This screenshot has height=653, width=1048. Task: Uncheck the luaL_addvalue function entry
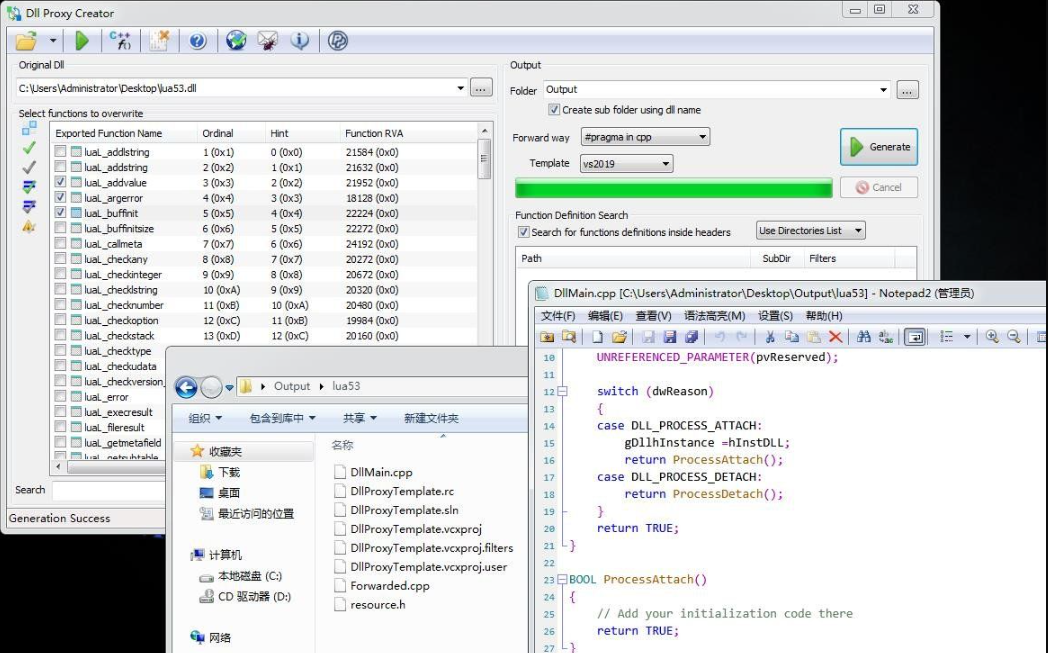(x=60, y=182)
